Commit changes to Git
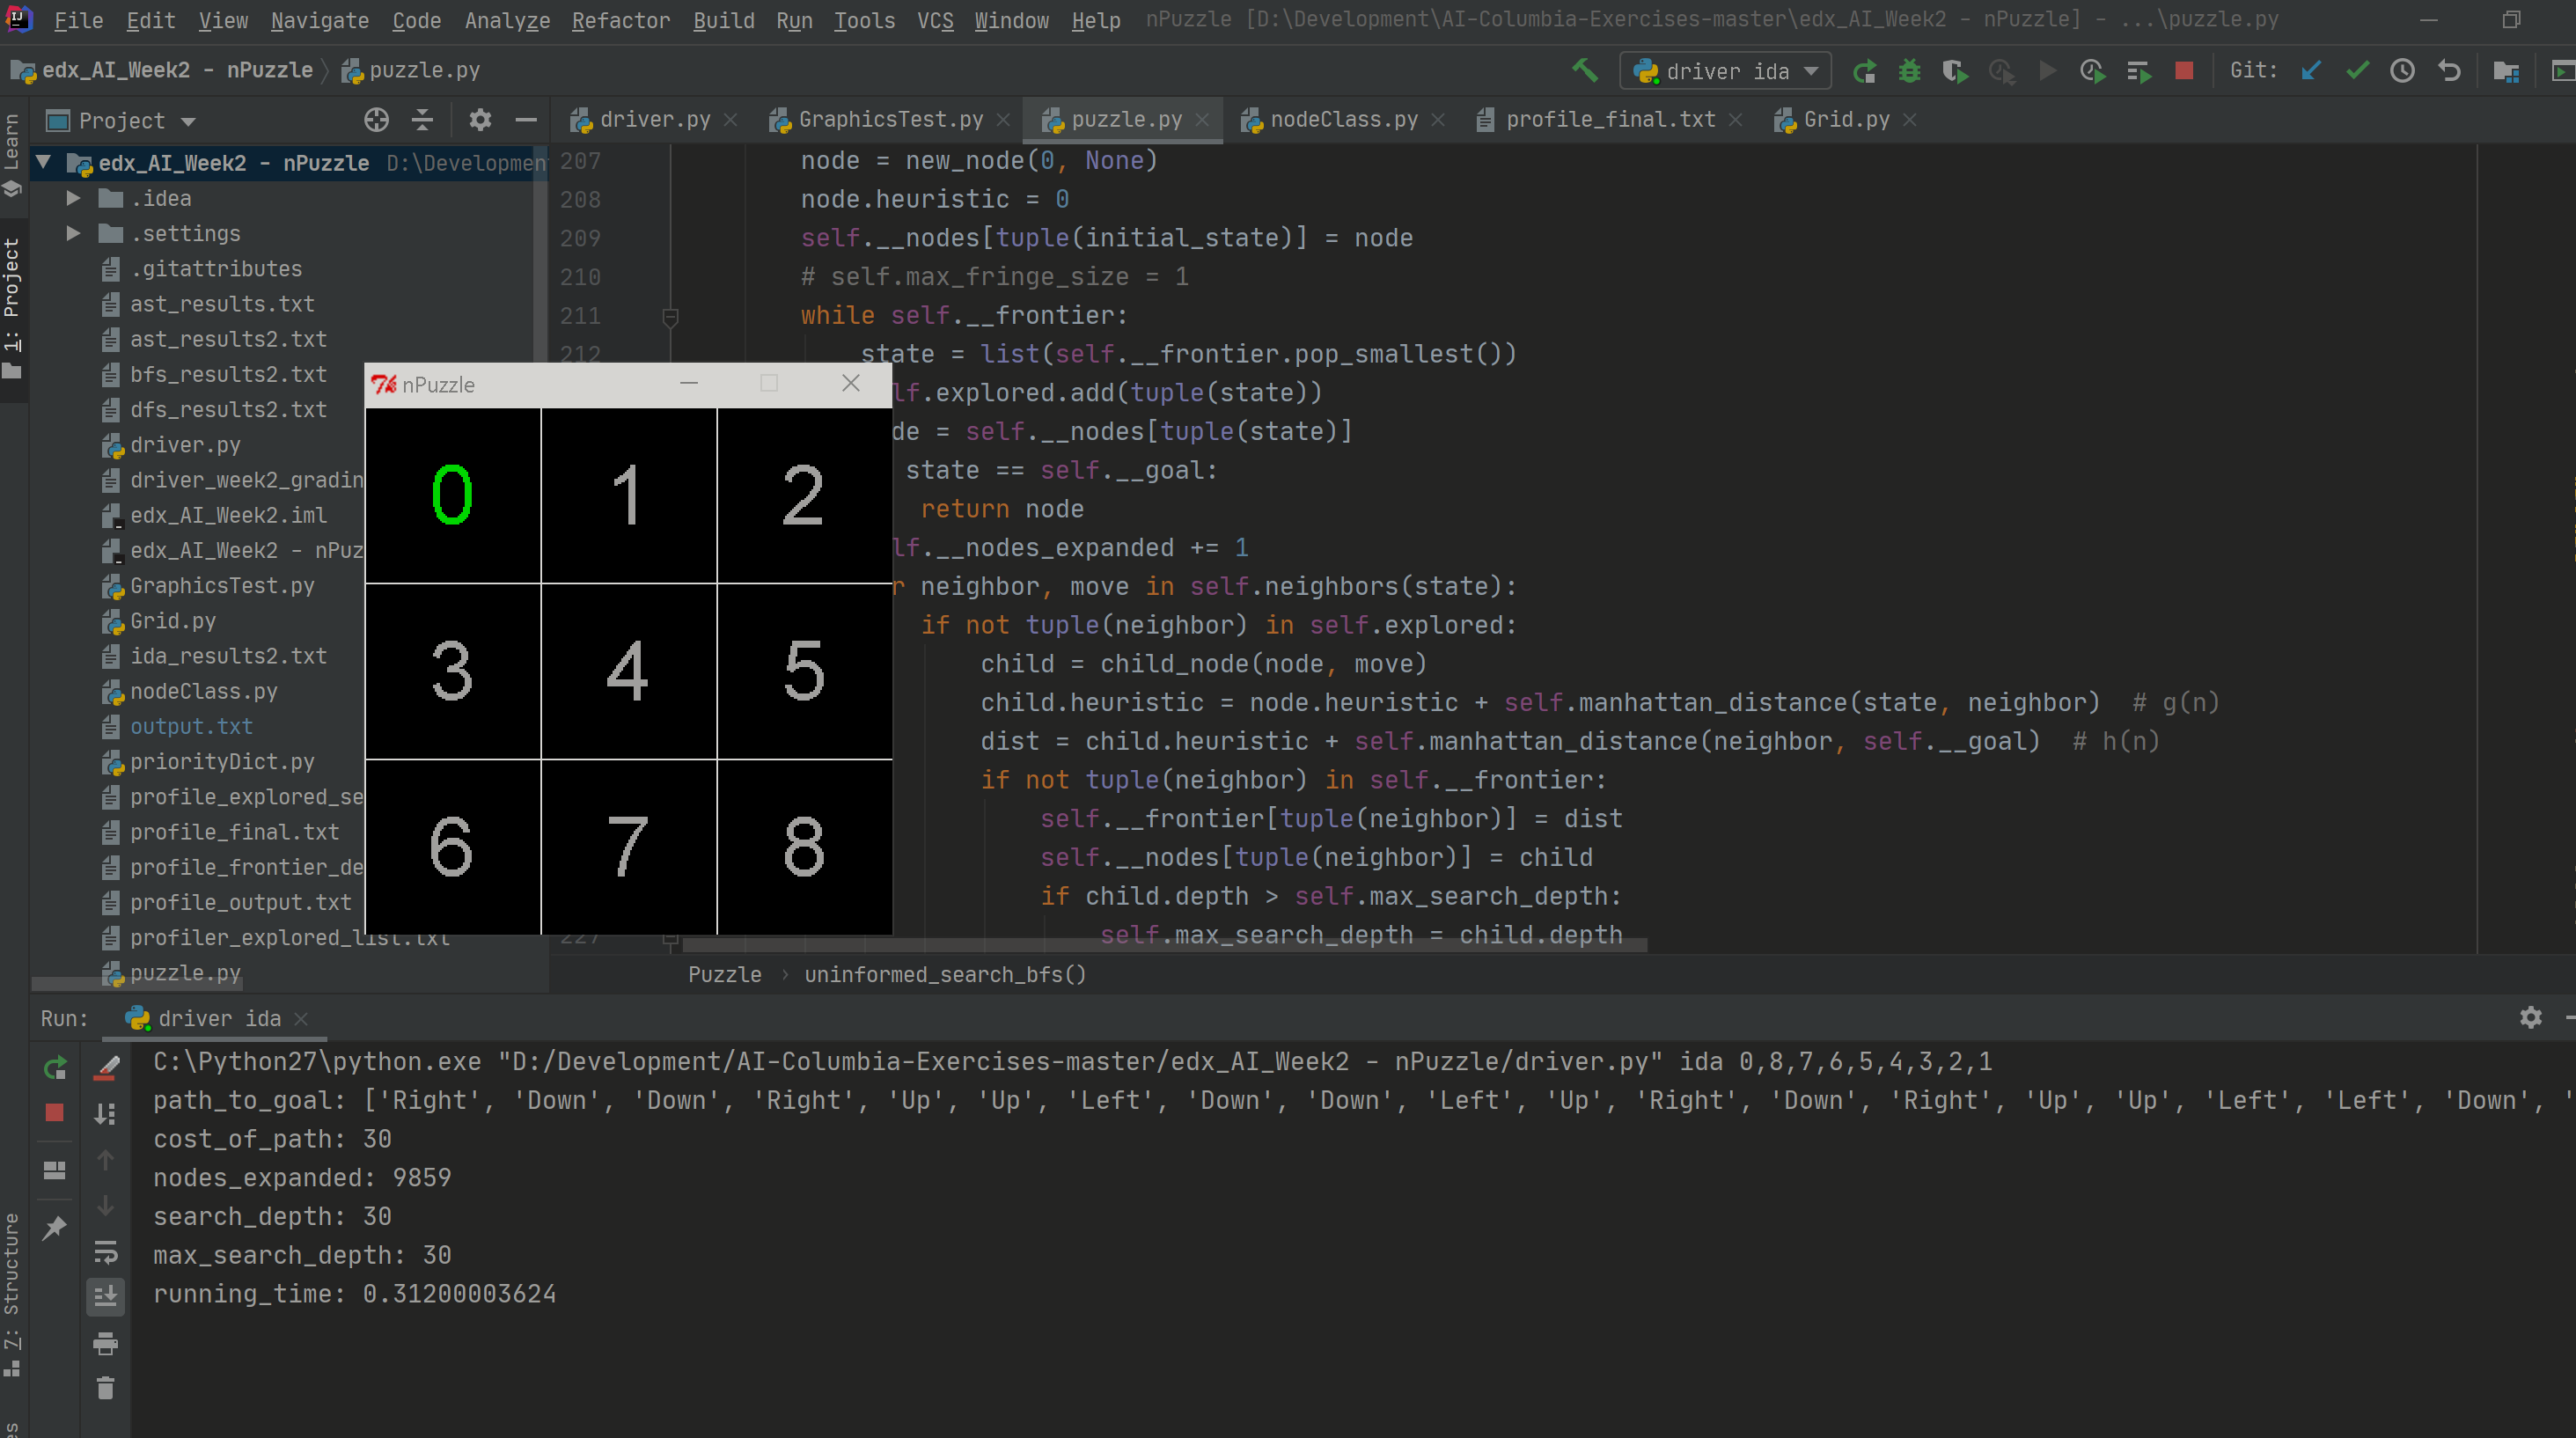 [2357, 71]
